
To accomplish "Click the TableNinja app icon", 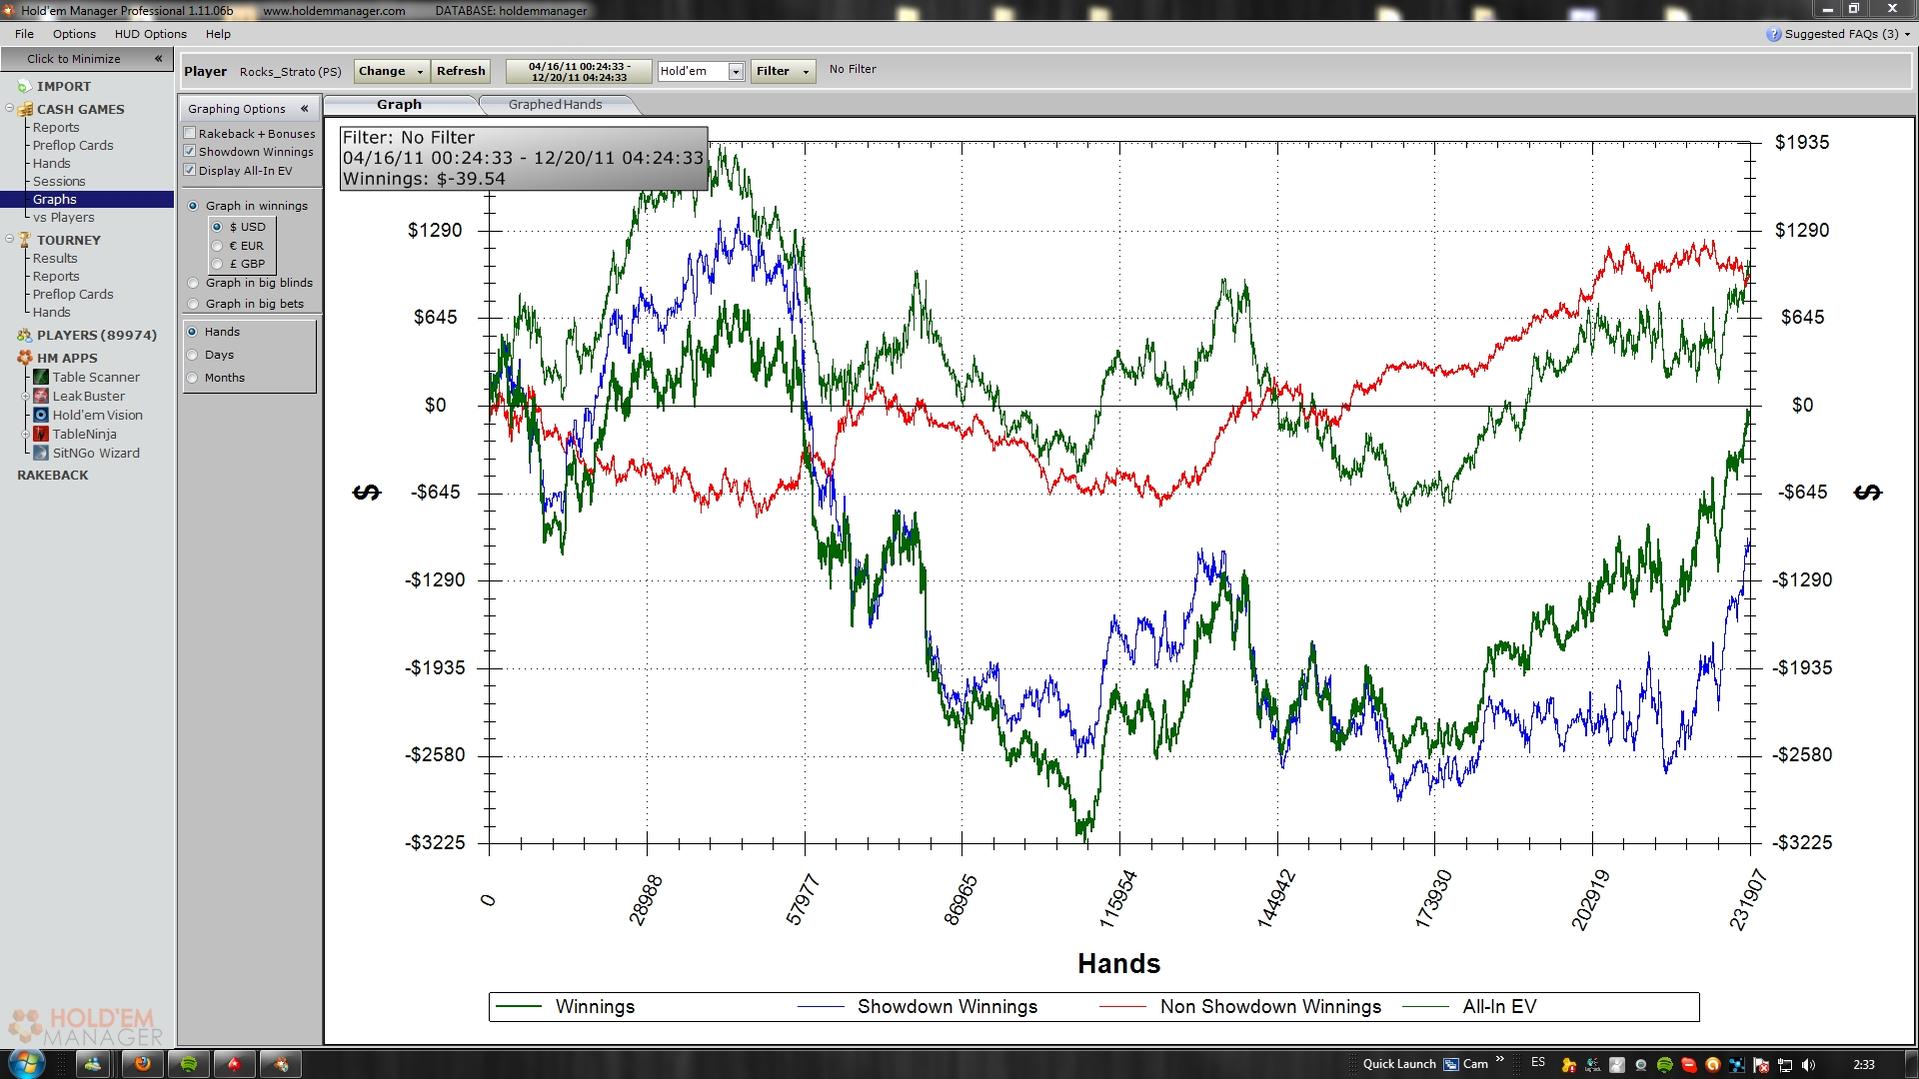I will (x=41, y=434).
